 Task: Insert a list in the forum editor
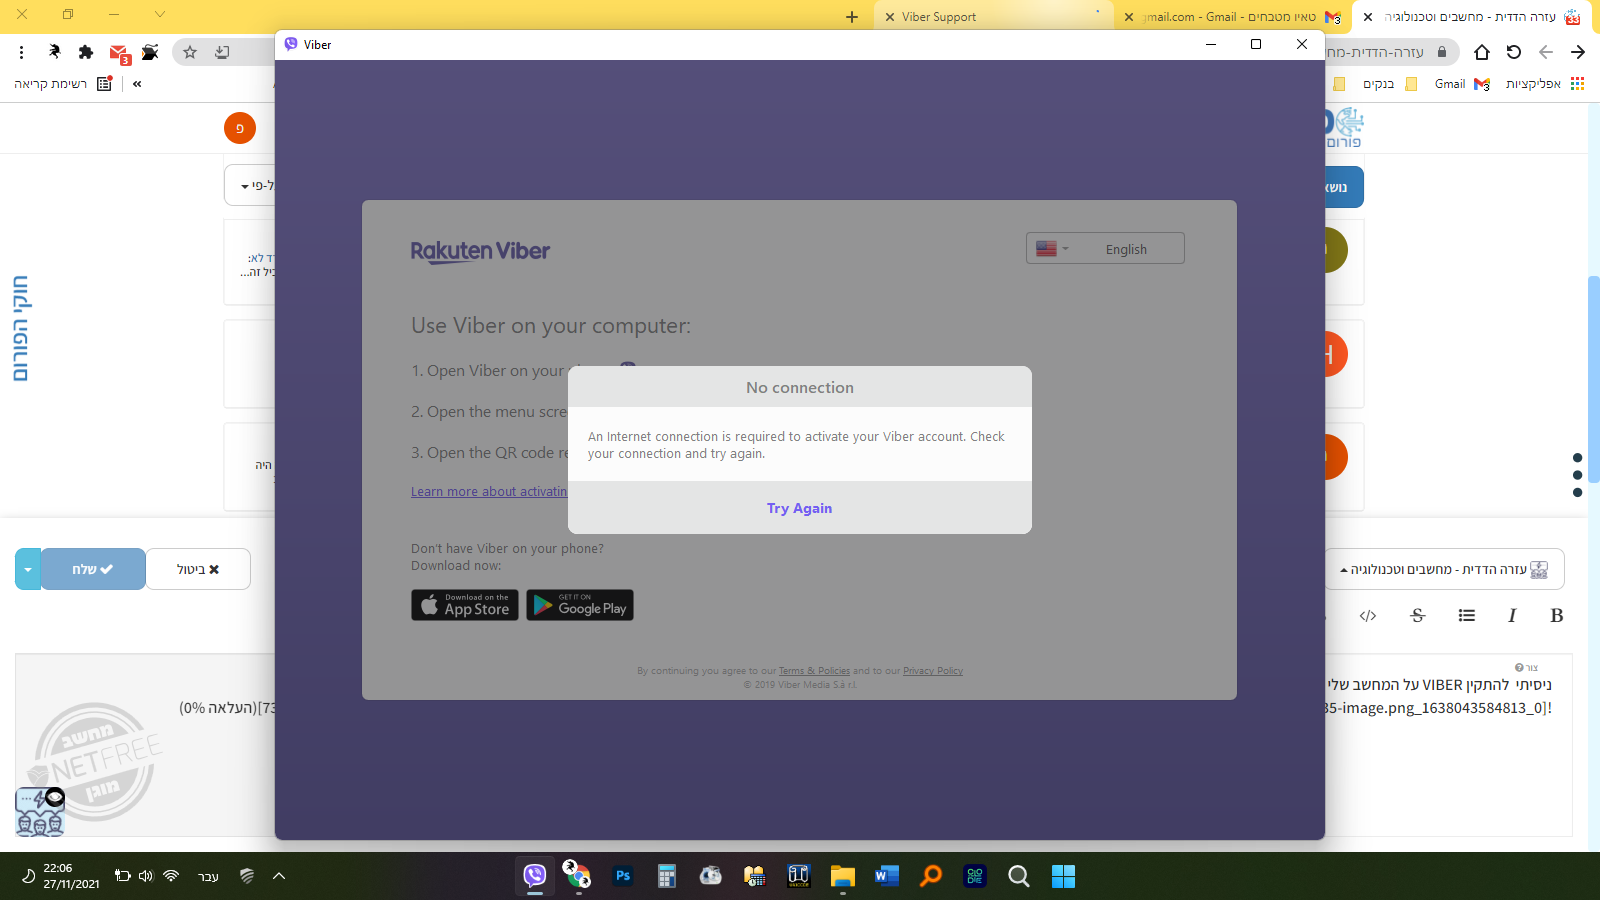pyautogui.click(x=1466, y=616)
